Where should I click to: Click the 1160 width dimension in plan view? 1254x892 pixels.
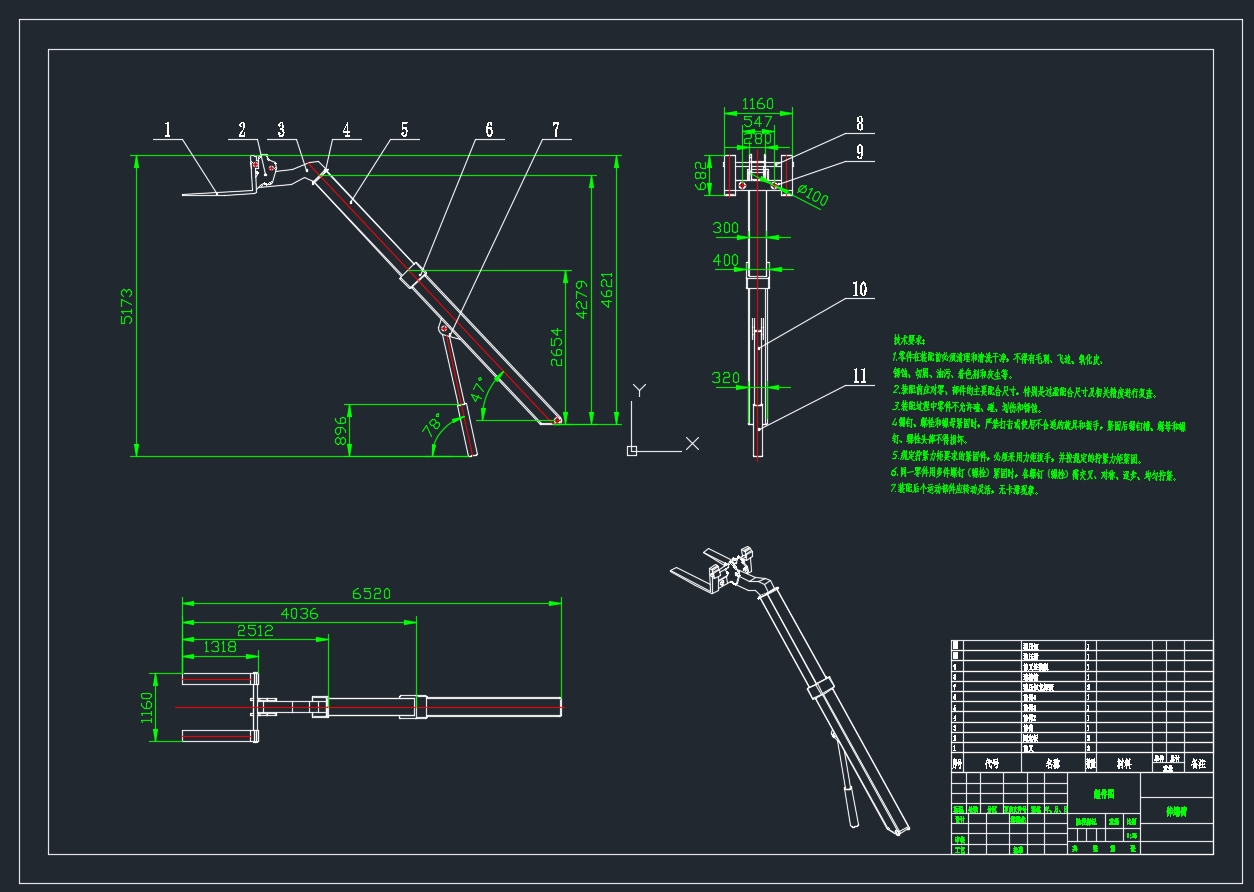147,708
